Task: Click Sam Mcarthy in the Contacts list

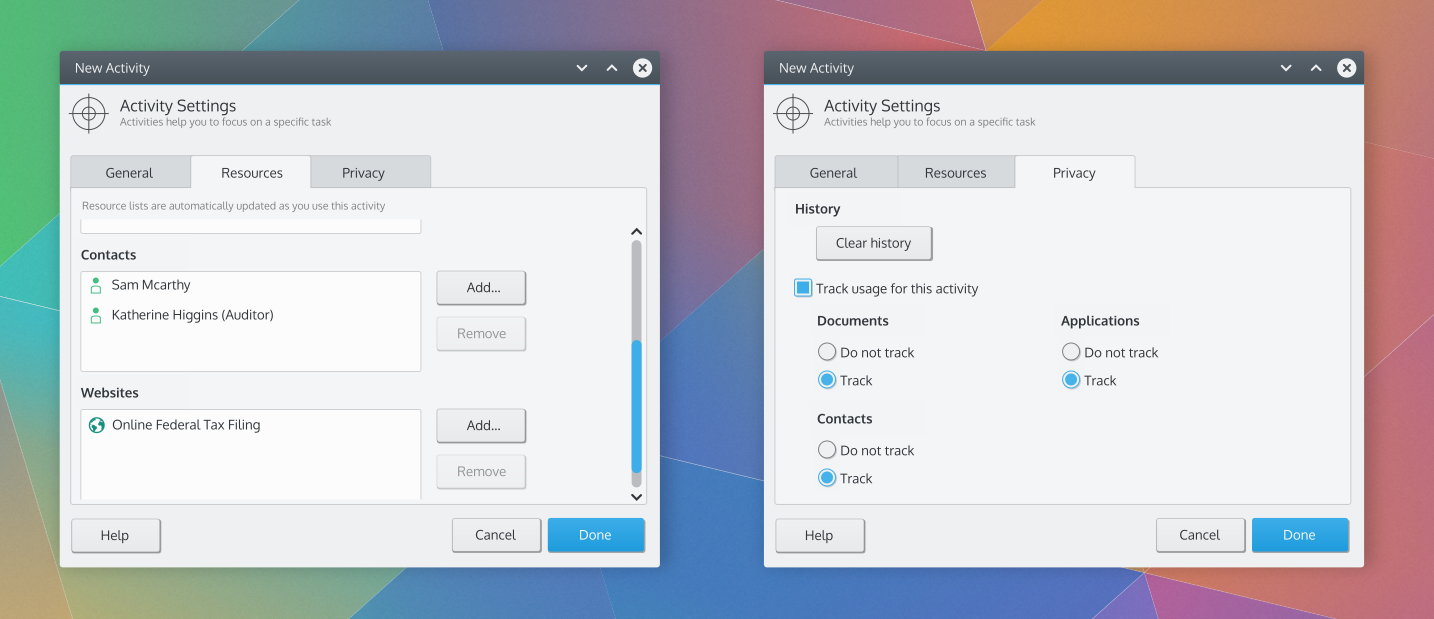Action: click(151, 285)
